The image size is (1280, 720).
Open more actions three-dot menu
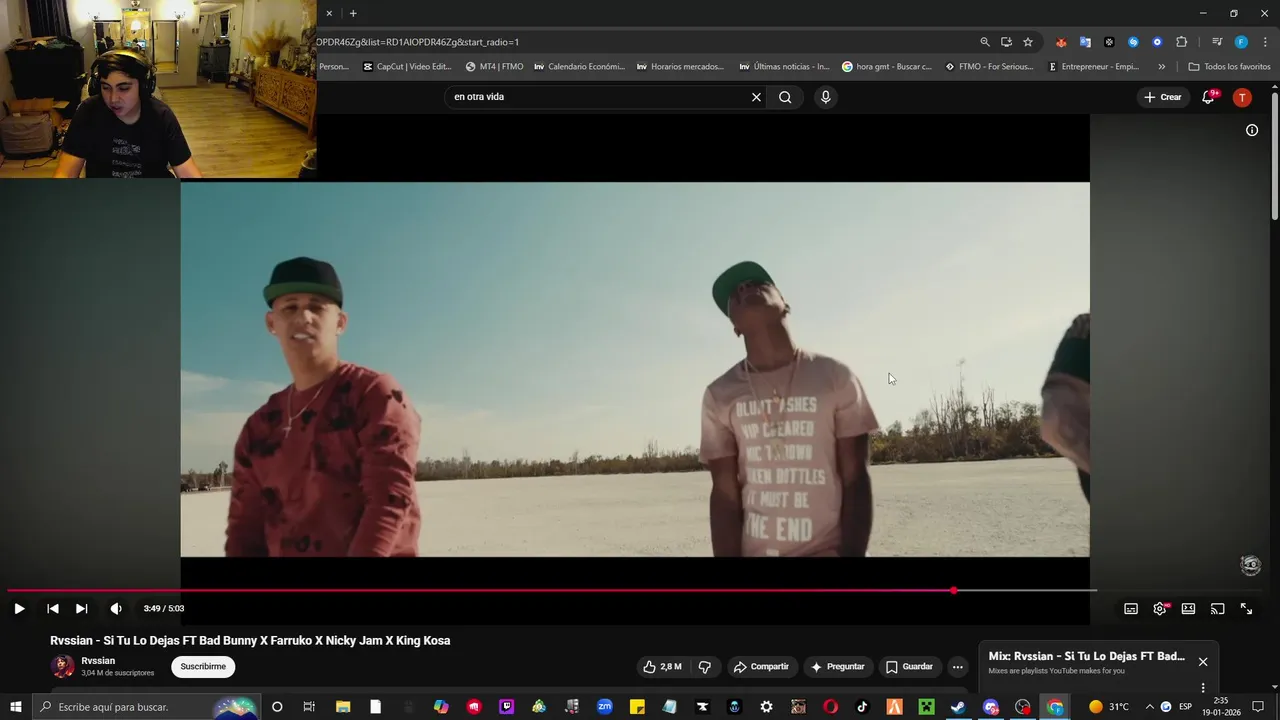(x=957, y=667)
